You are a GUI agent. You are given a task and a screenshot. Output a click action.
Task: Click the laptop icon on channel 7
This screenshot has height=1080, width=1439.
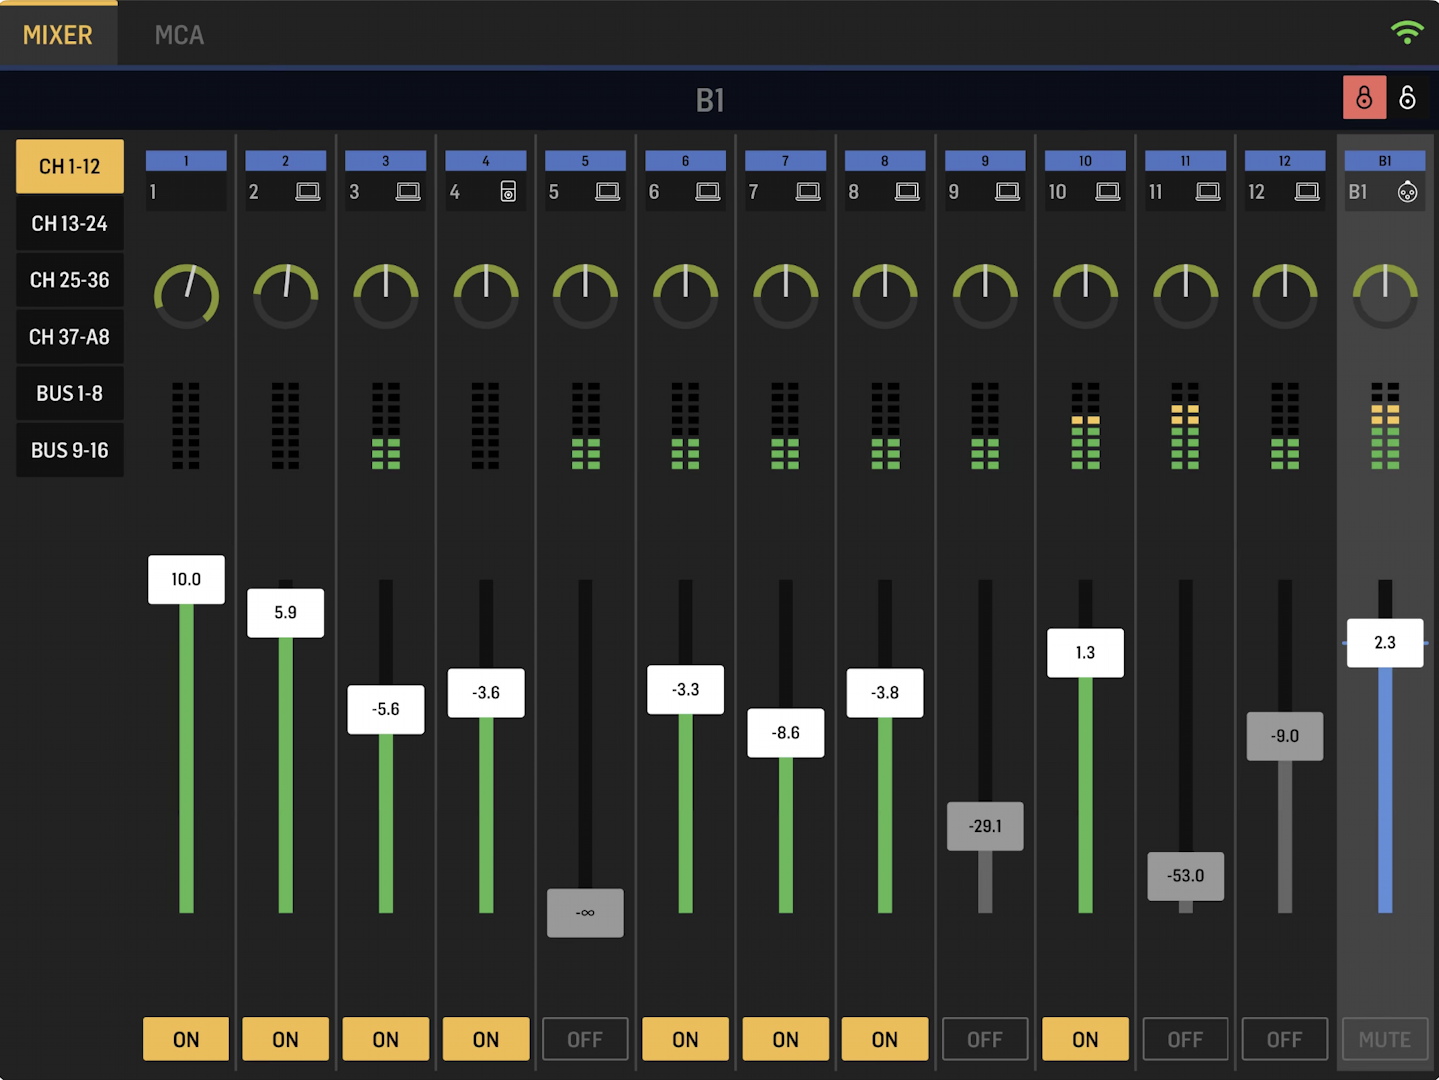pyautogui.click(x=808, y=192)
